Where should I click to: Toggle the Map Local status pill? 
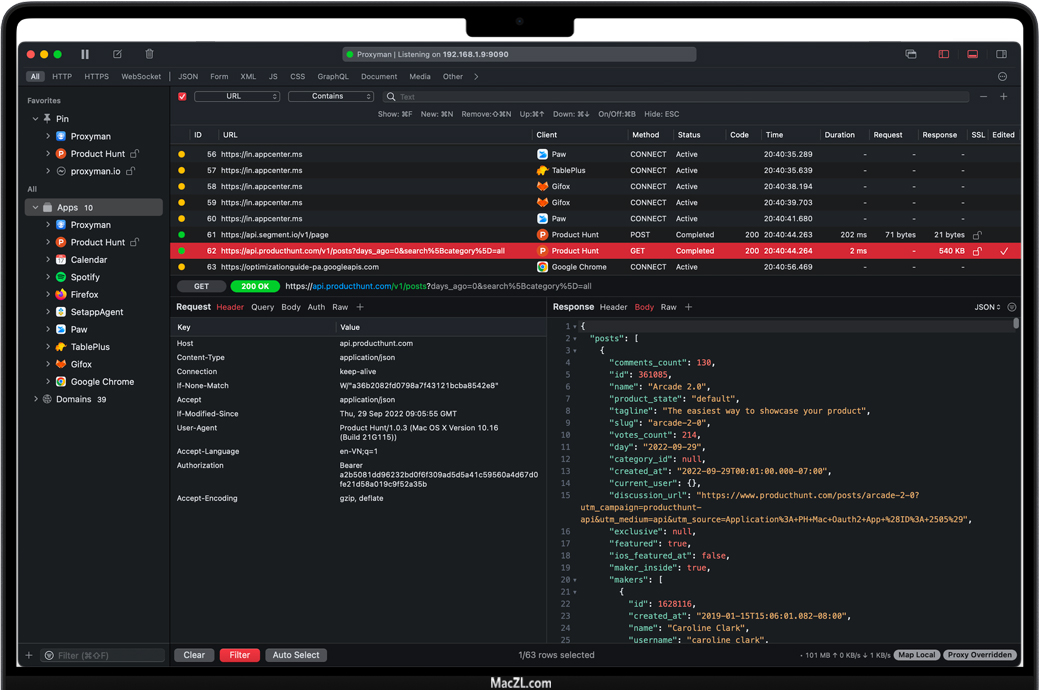916,655
